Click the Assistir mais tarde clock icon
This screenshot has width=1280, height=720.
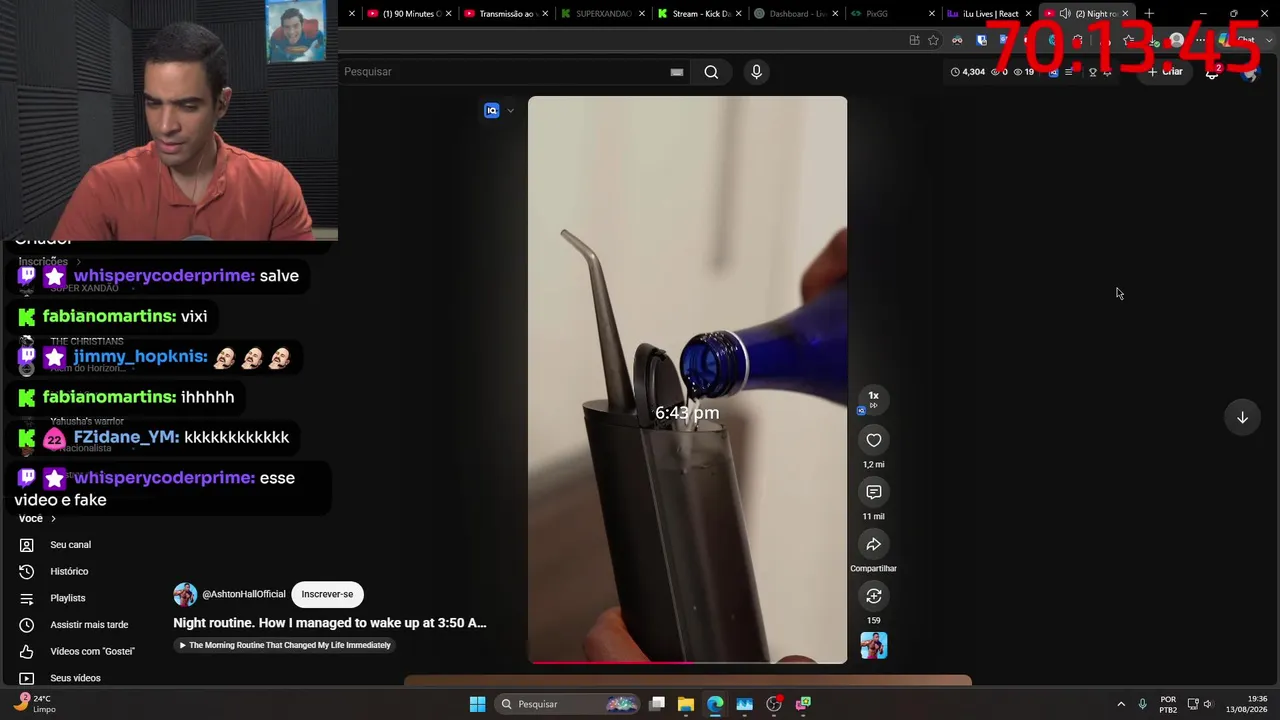coord(27,625)
